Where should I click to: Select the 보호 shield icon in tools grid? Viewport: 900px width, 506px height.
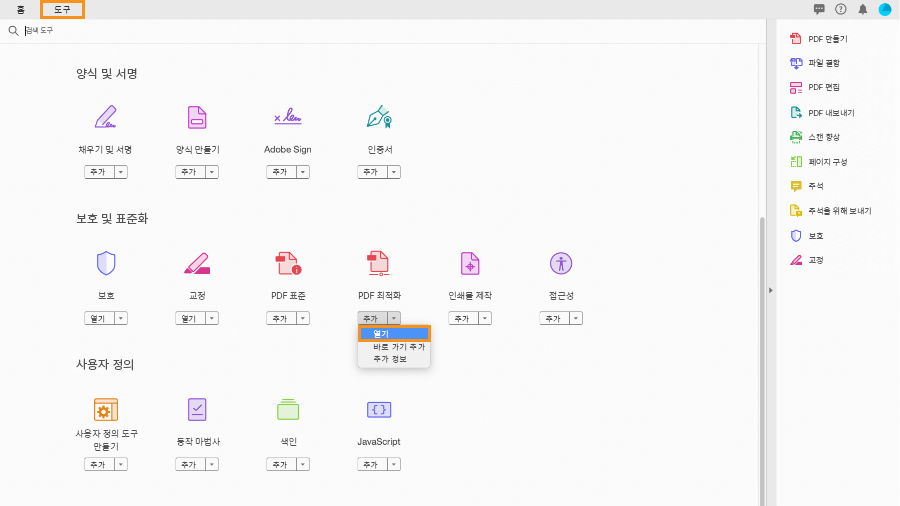click(105, 263)
